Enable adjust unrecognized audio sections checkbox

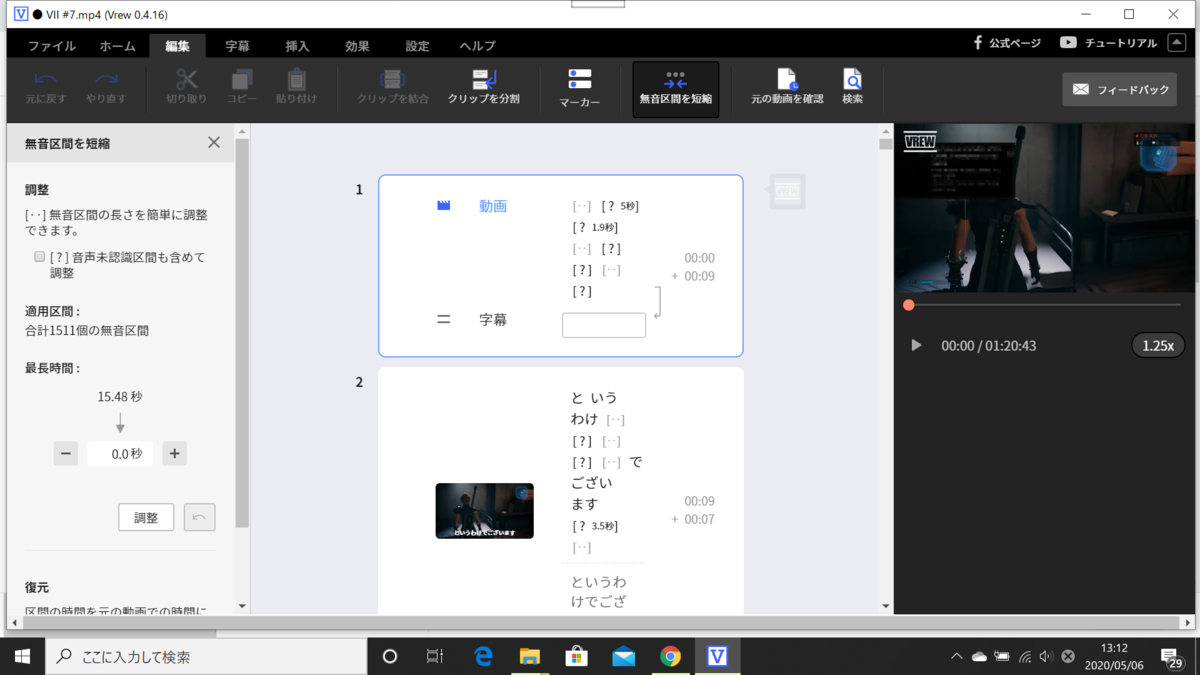click(38, 256)
